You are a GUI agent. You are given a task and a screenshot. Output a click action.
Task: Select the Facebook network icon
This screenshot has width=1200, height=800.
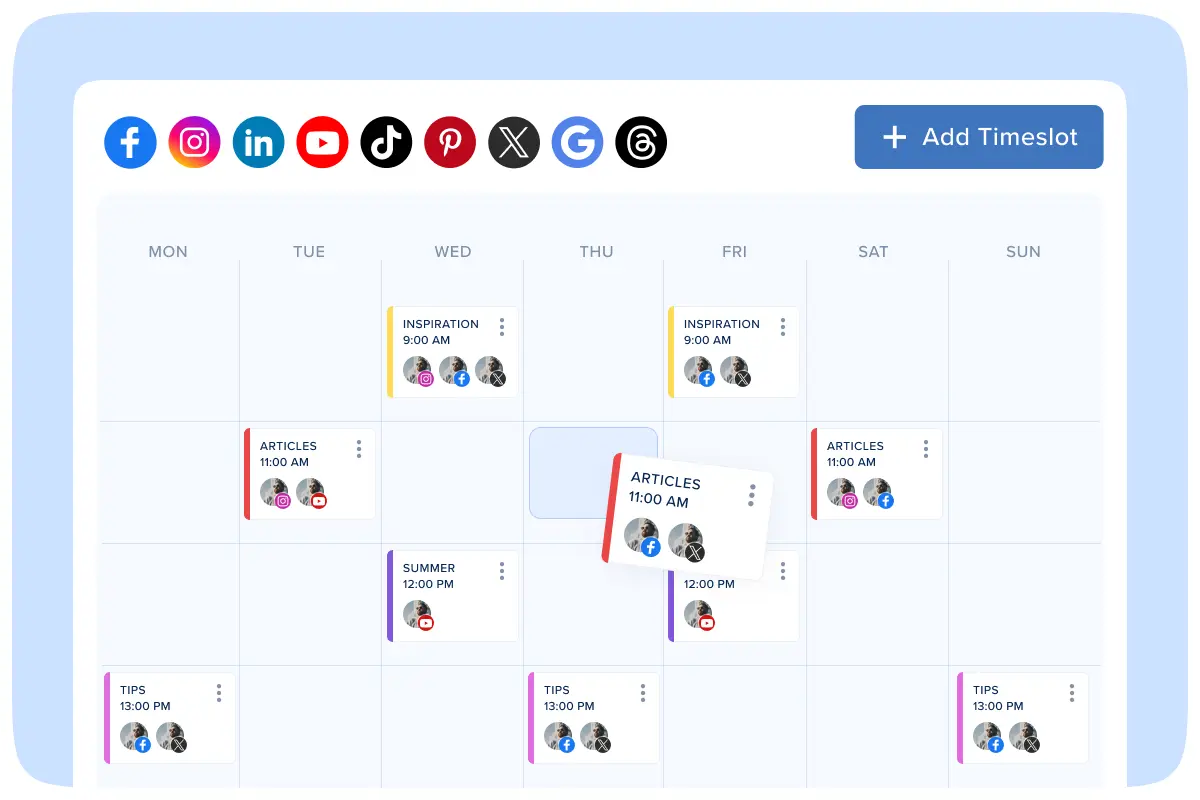click(130, 142)
